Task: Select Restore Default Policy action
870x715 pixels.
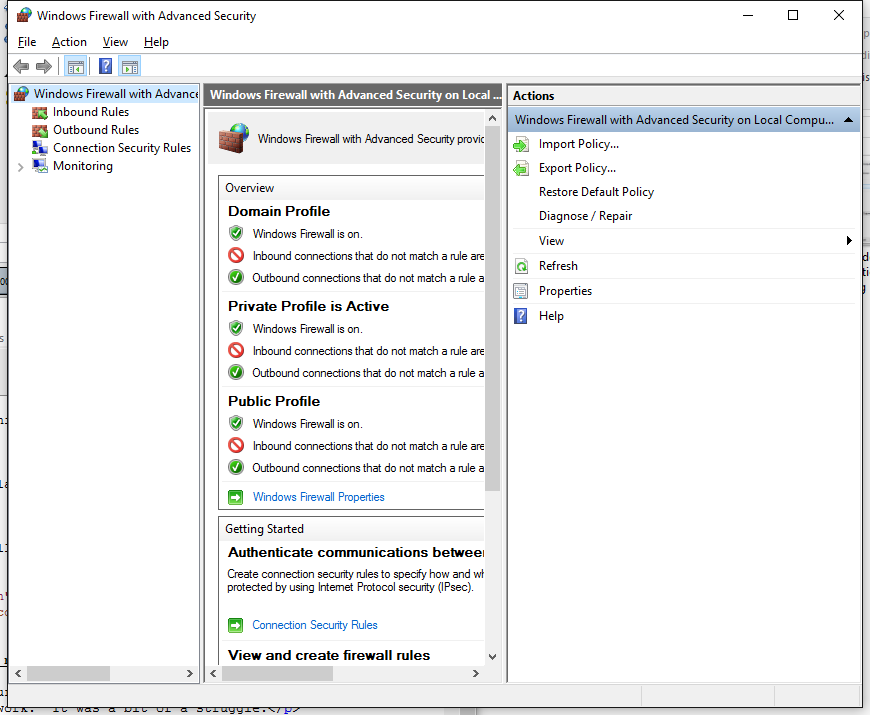Action: pos(596,192)
